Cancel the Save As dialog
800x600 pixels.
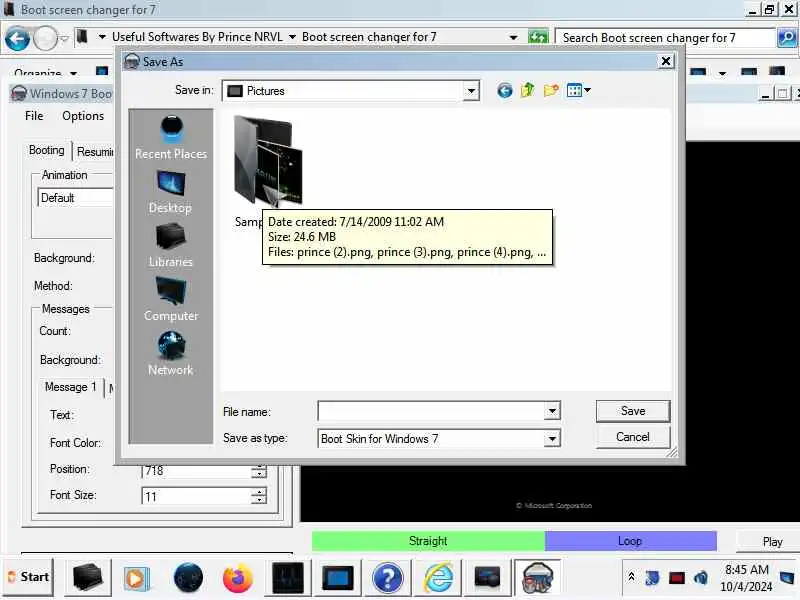pyautogui.click(x=633, y=437)
